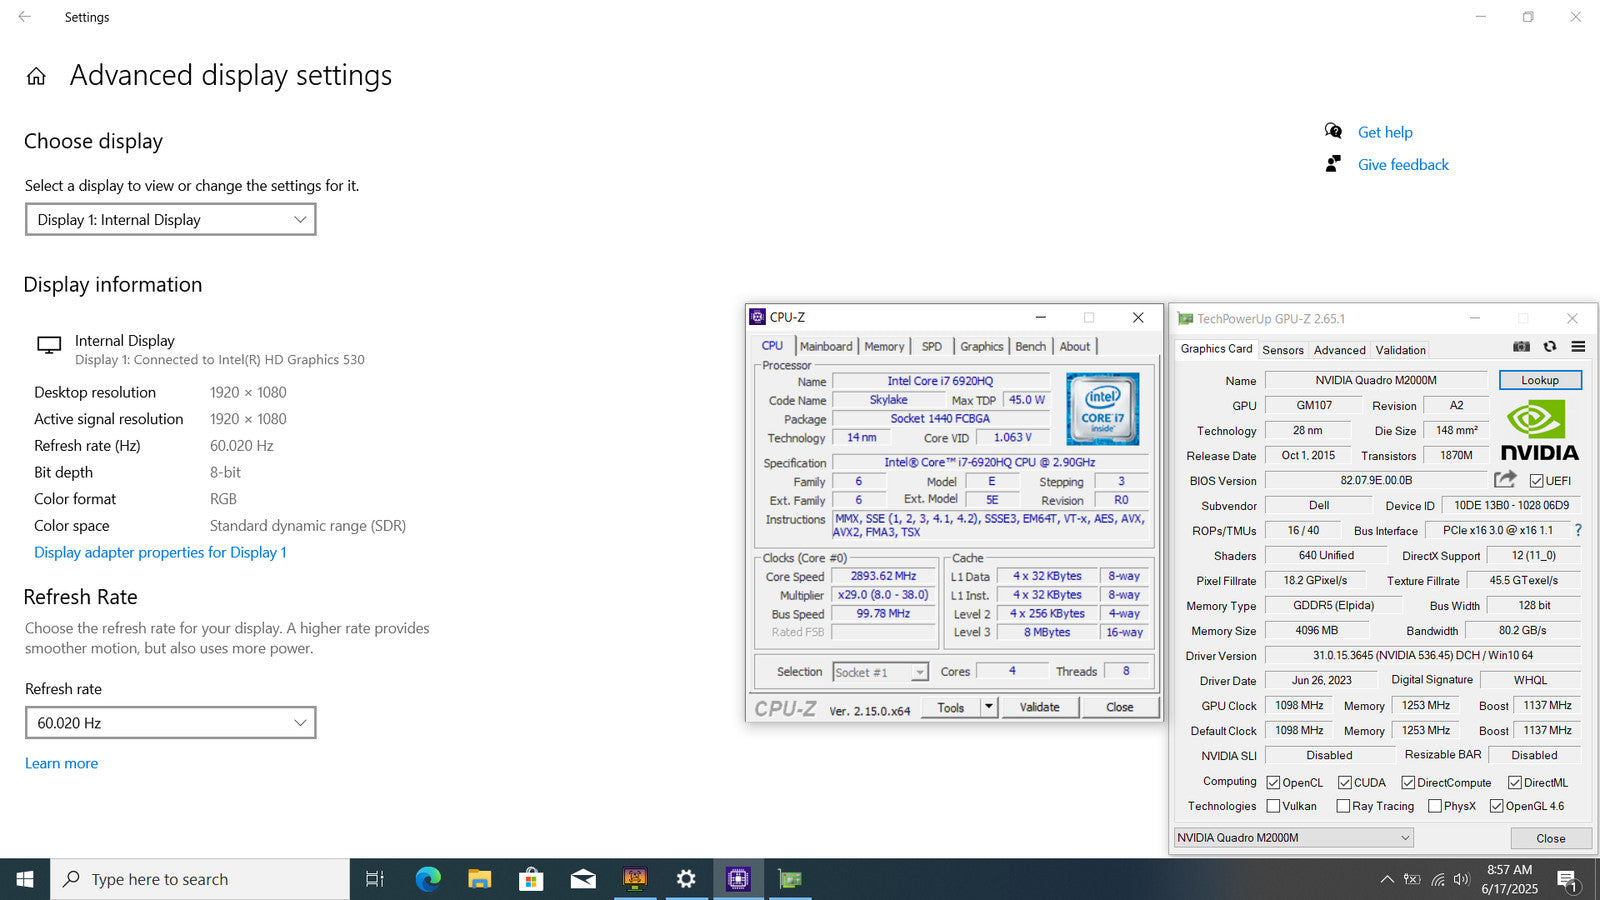Click the Settings back arrow
Image resolution: width=1600 pixels, height=900 pixels.
click(x=25, y=17)
